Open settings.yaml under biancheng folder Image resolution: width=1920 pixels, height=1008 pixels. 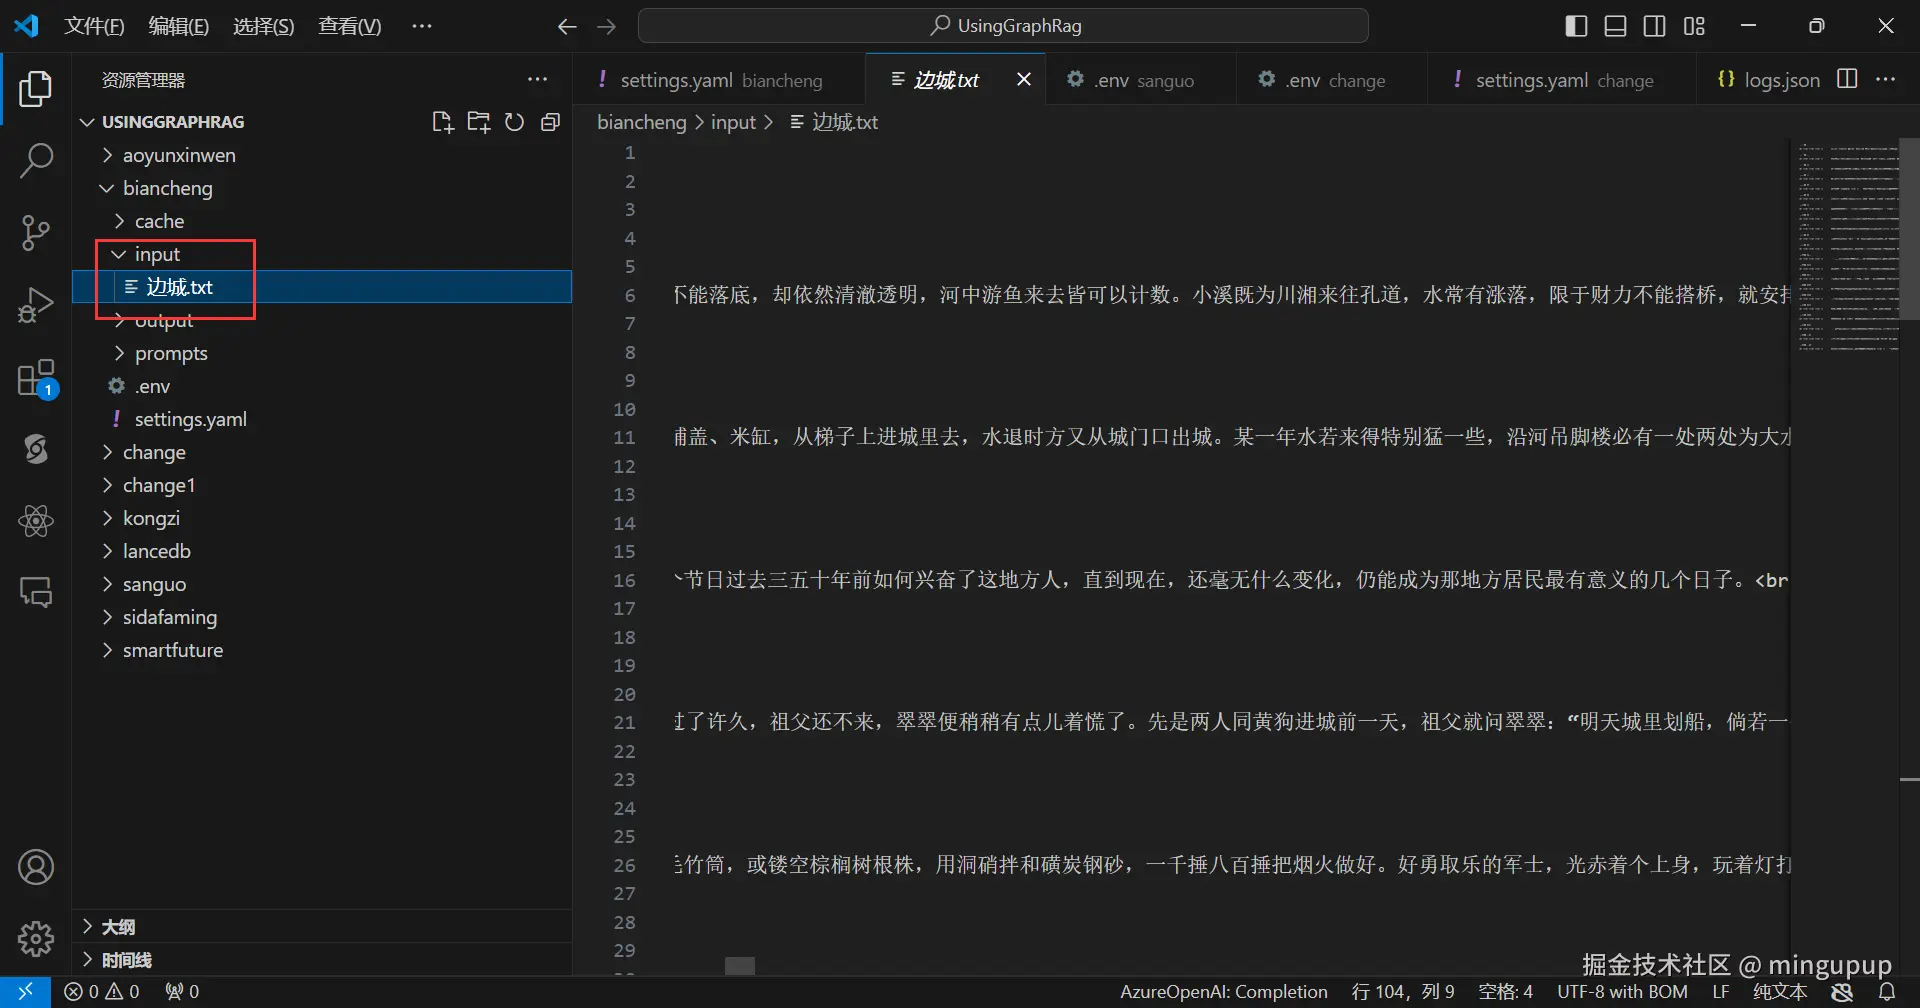coord(322,419)
